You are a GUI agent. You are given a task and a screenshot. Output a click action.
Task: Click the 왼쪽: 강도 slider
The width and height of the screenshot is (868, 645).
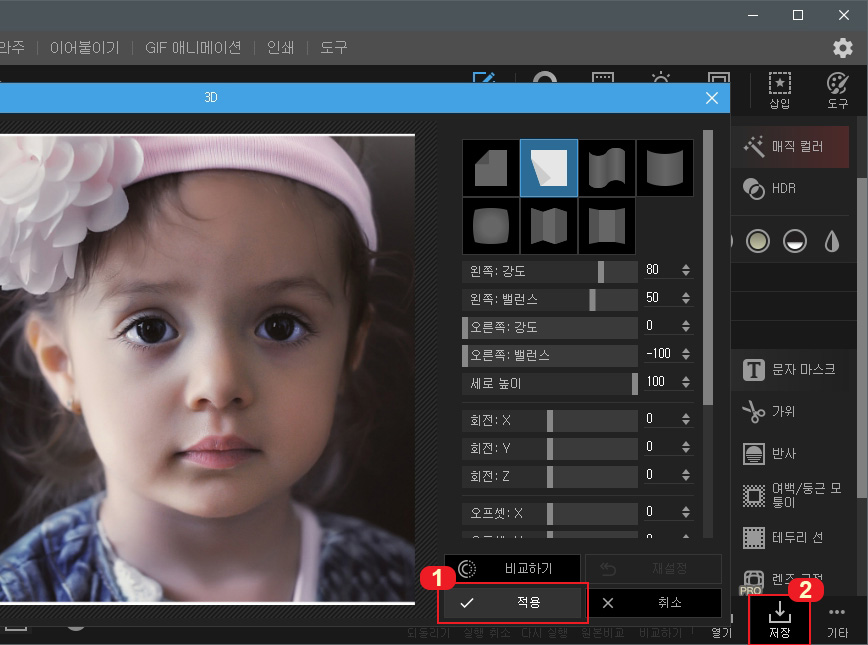click(x=550, y=271)
